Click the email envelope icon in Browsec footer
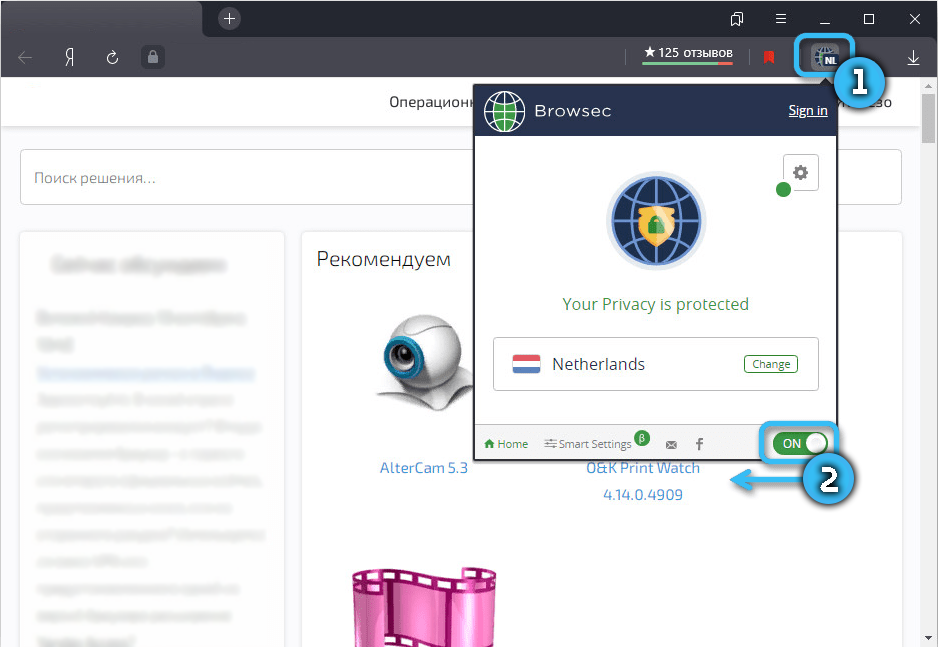Image resolution: width=938 pixels, height=647 pixels. pyautogui.click(x=671, y=444)
